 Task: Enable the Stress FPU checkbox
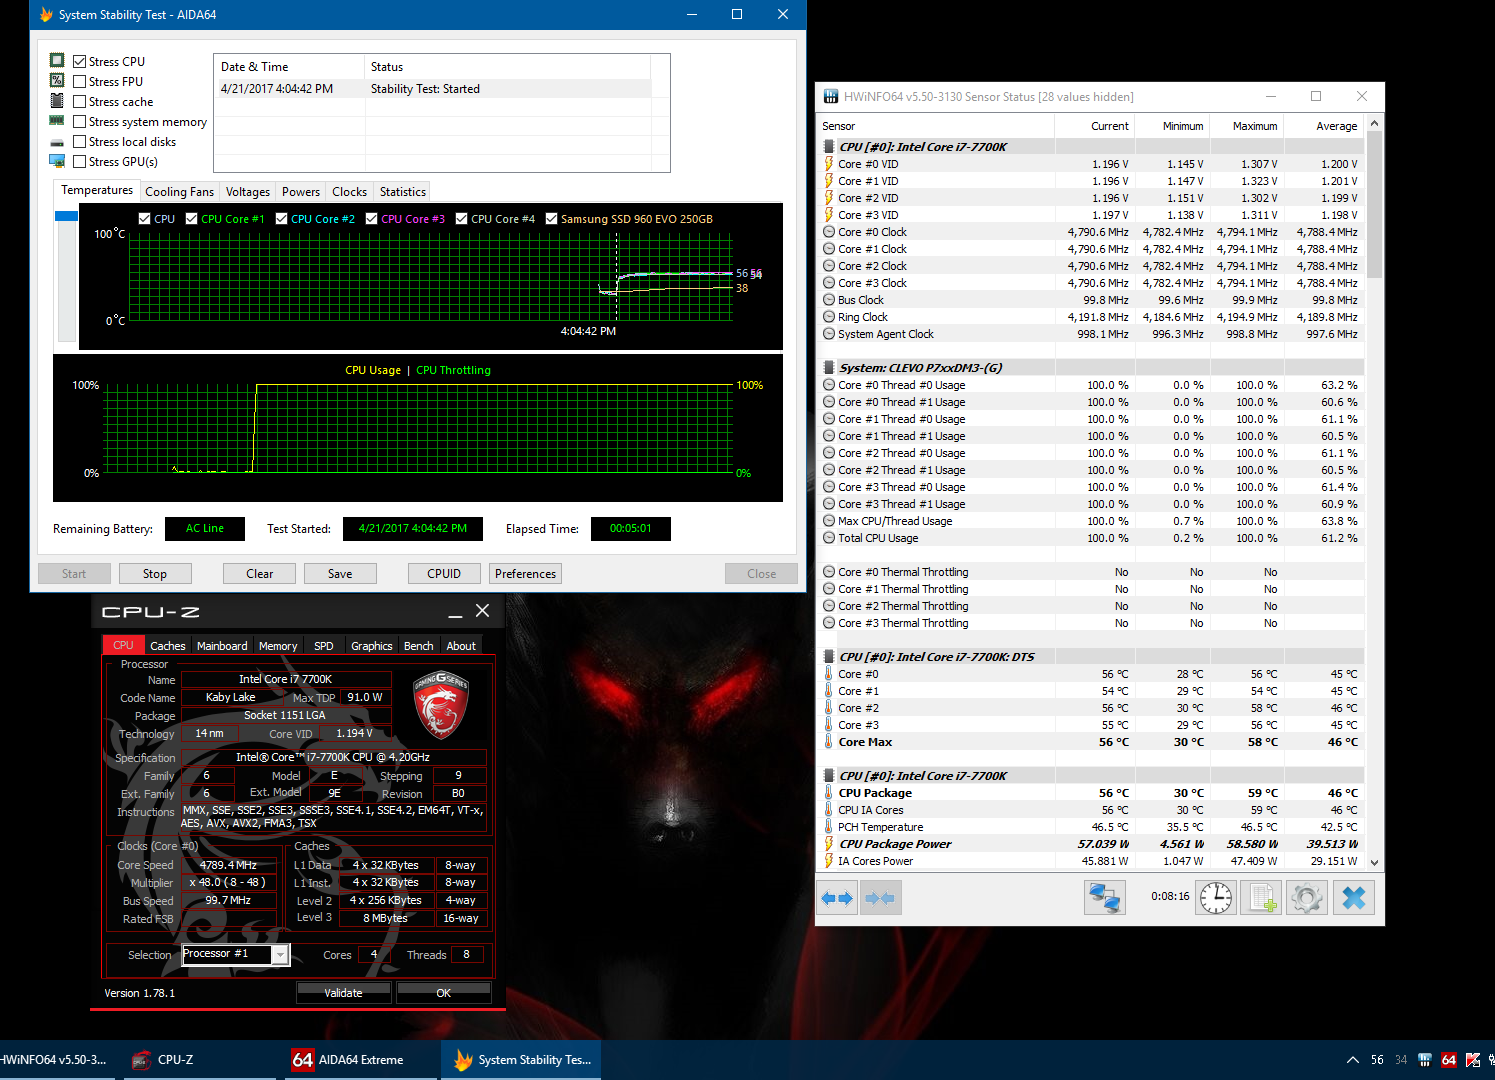pos(79,81)
